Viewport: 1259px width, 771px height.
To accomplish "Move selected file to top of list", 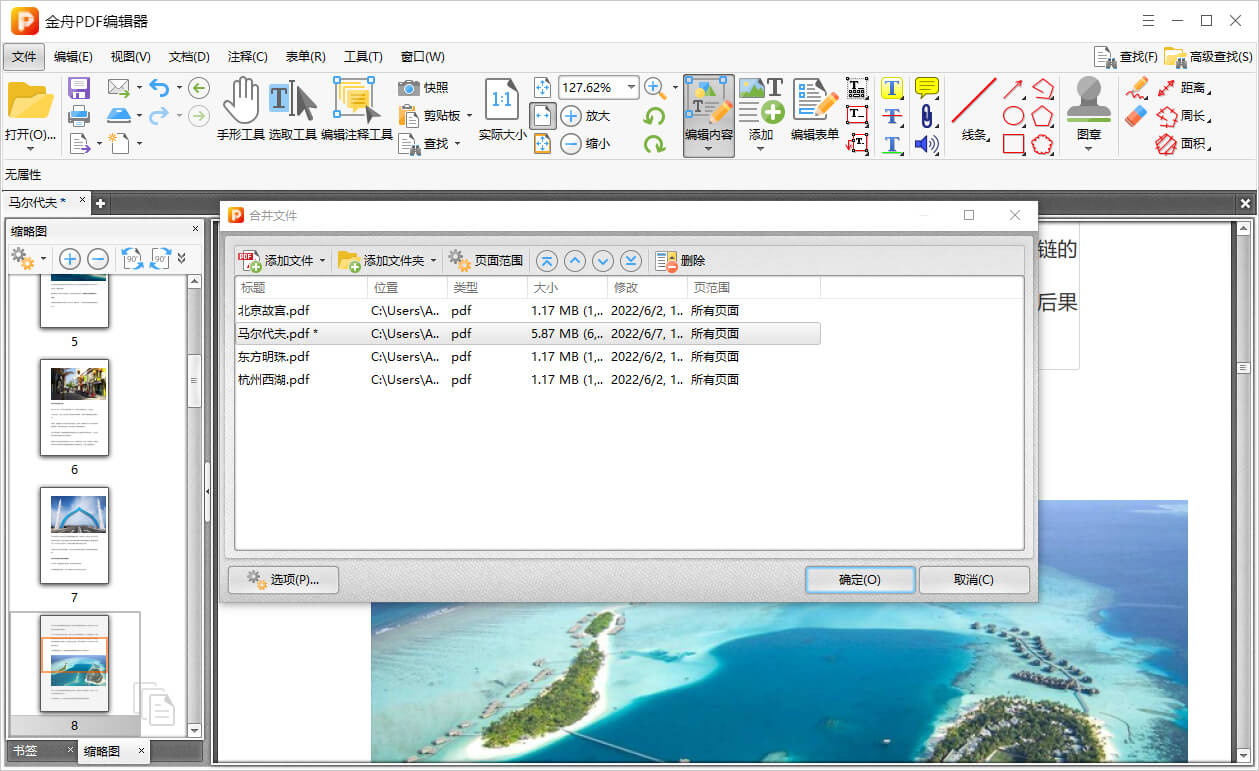I will pos(546,261).
